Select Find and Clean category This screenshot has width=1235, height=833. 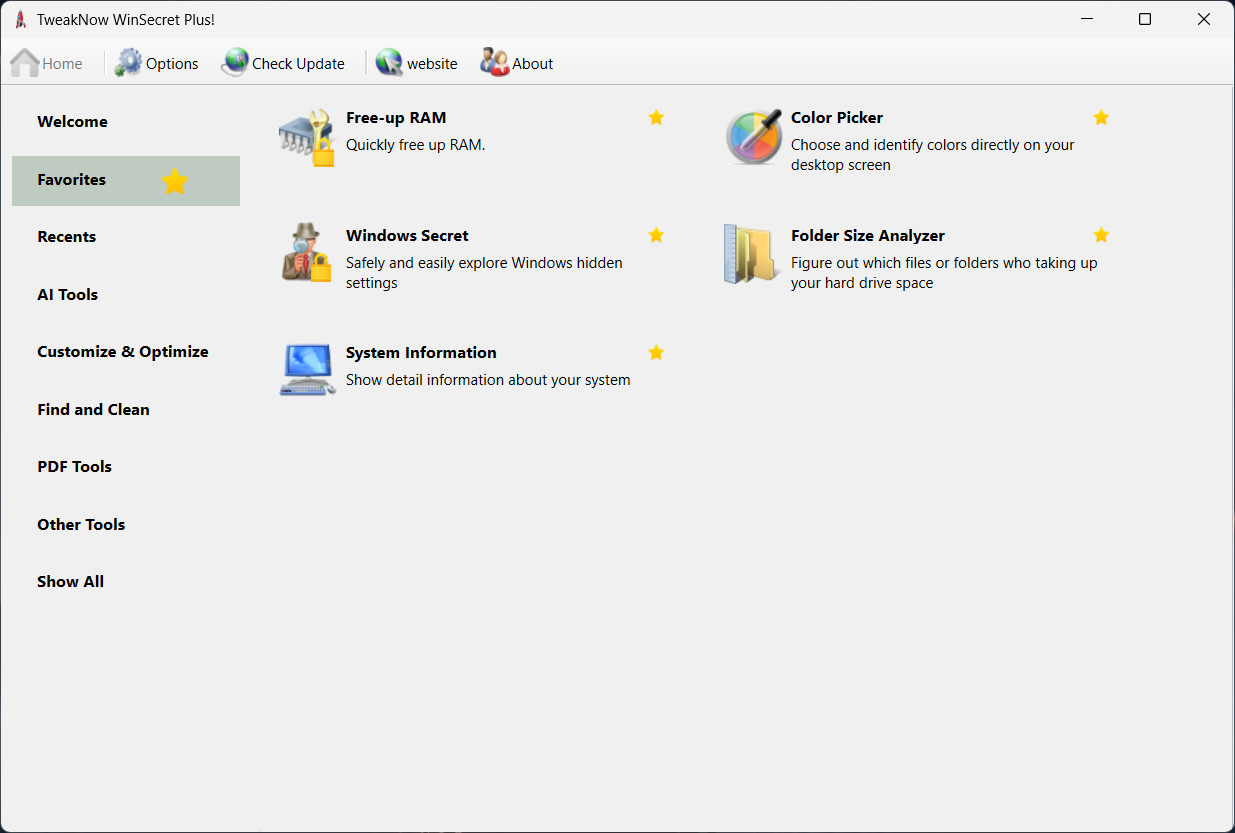point(93,410)
